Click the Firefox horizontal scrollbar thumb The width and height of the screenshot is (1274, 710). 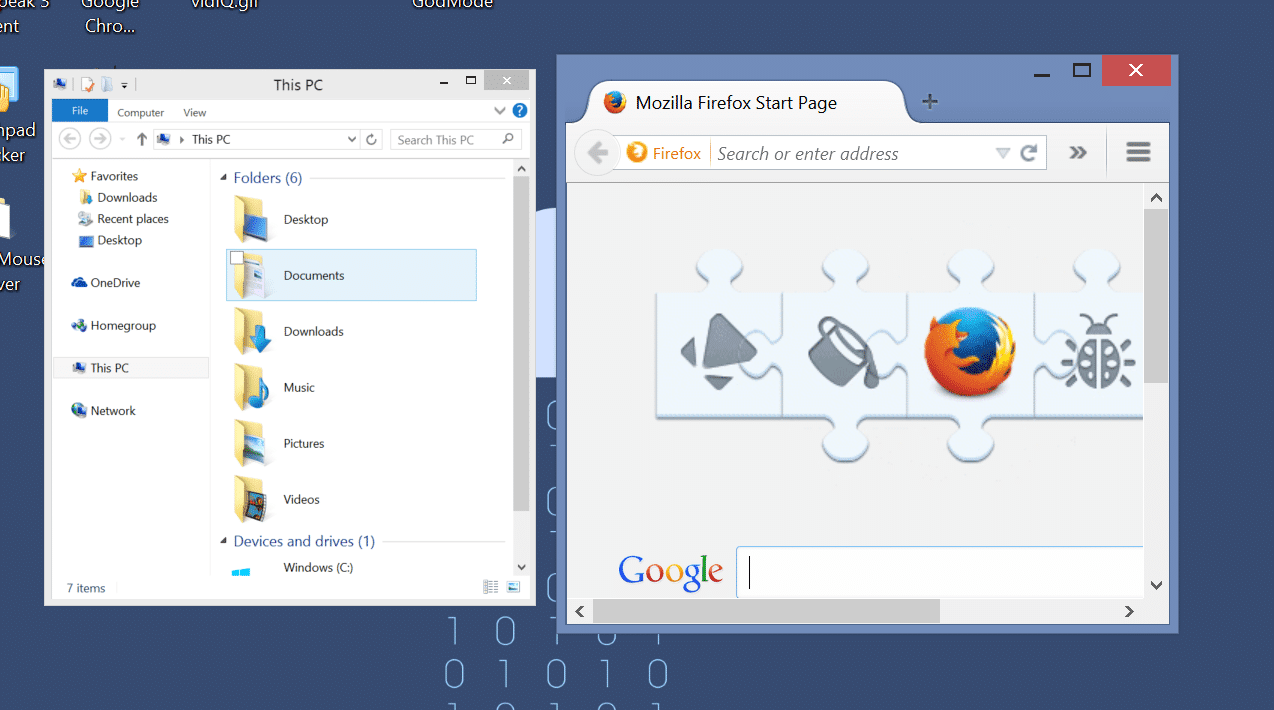[x=767, y=610]
